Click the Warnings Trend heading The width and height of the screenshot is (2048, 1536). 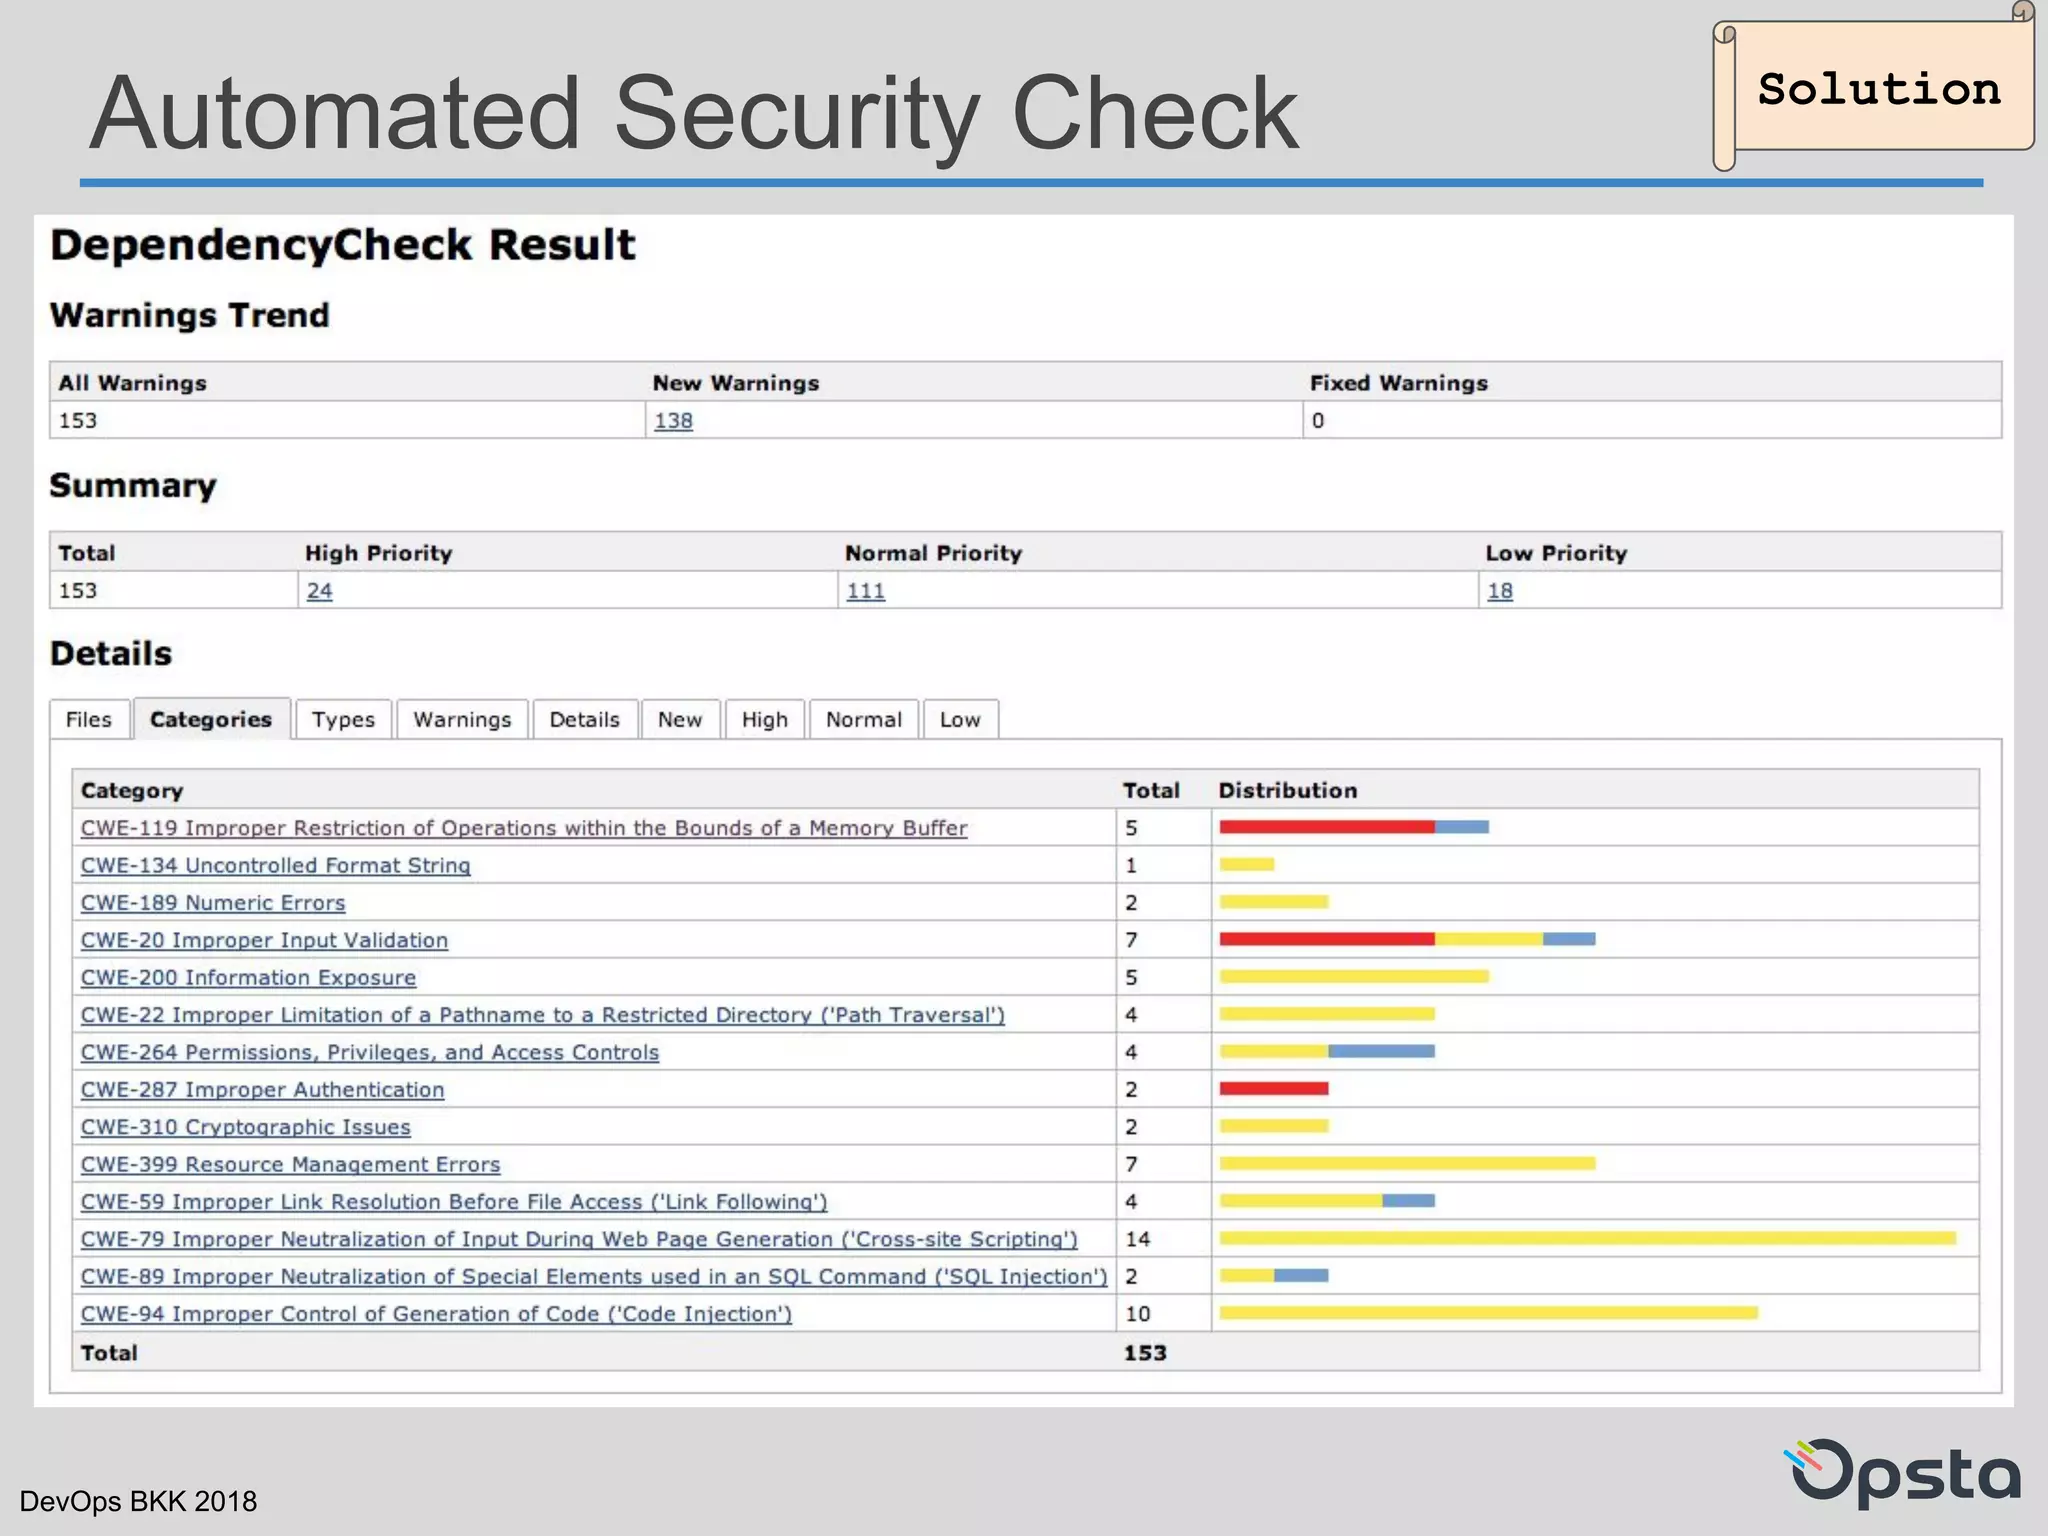(x=190, y=316)
